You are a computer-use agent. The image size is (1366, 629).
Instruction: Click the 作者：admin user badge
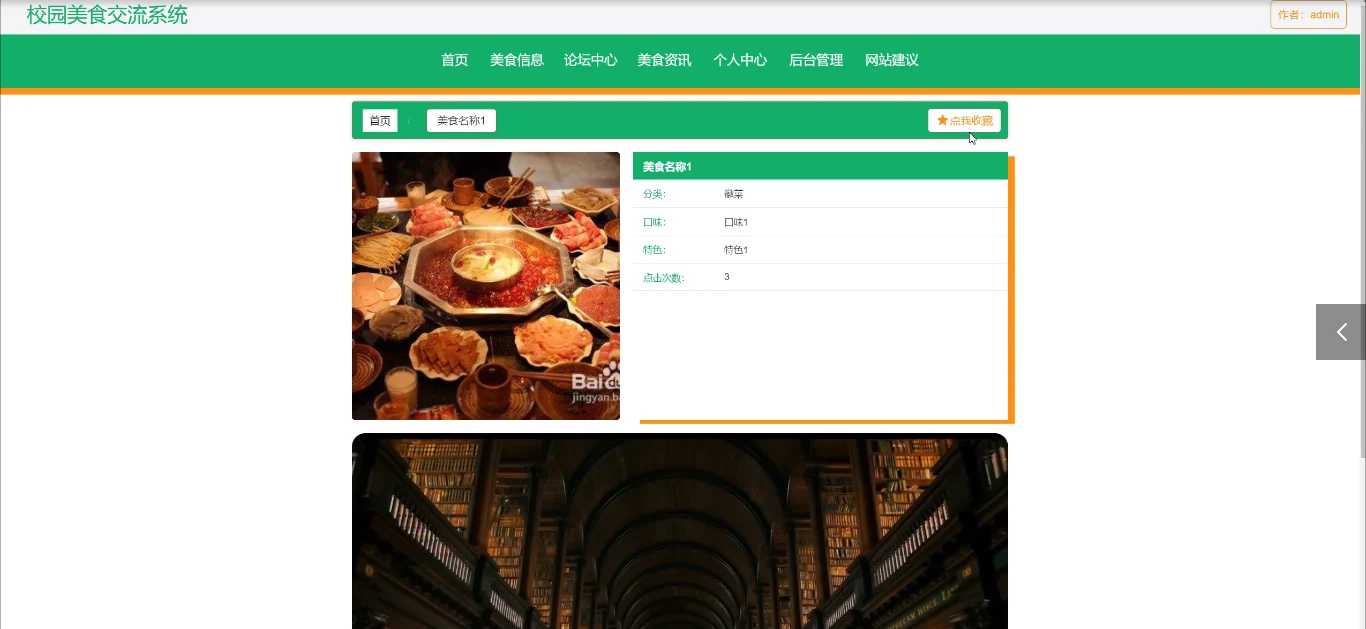coord(1308,15)
